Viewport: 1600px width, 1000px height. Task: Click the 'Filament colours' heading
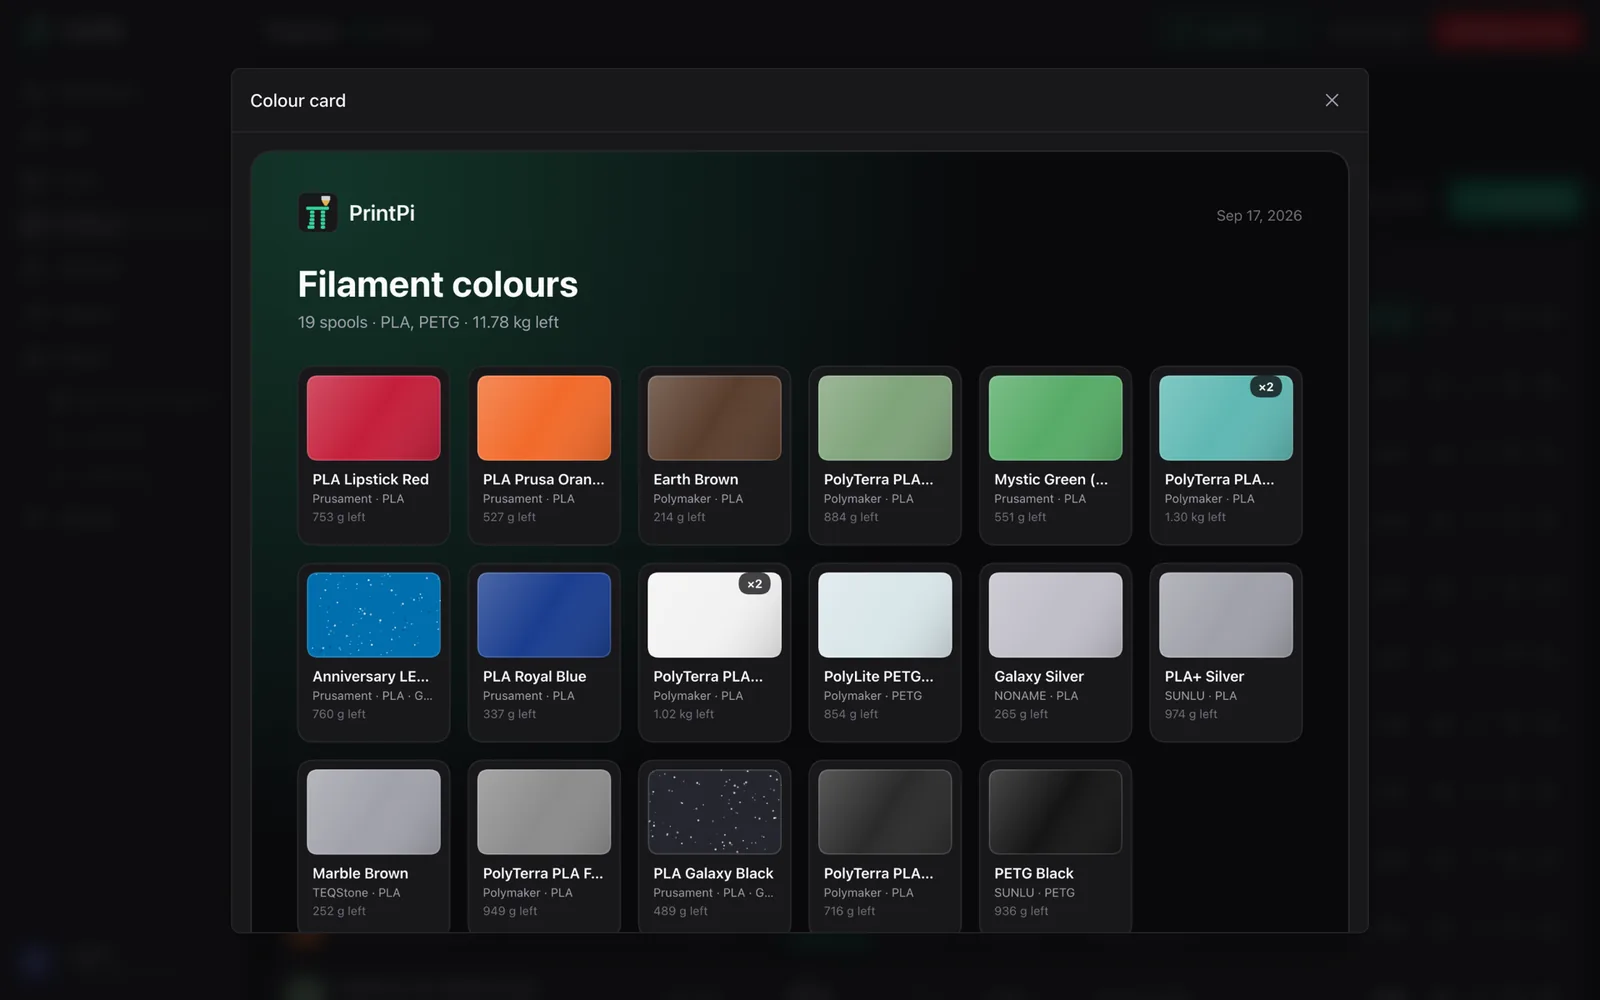coord(438,284)
